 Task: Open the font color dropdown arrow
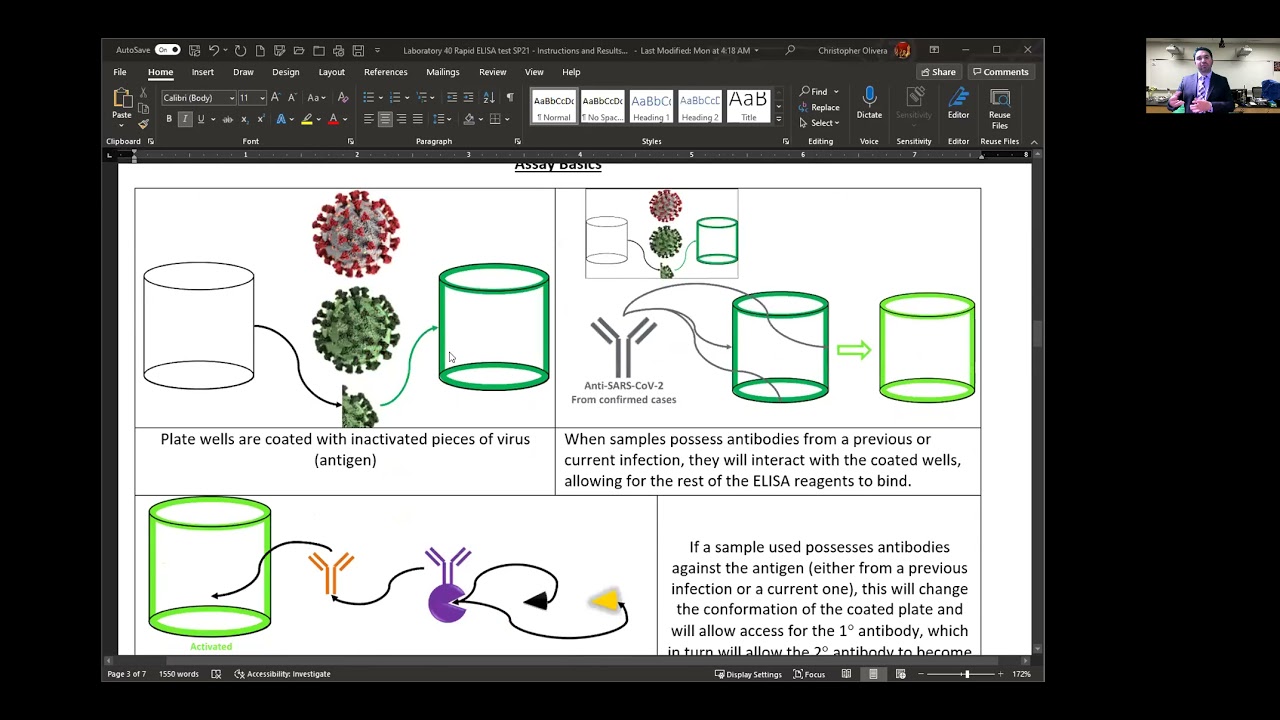pyautogui.click(x=345, y=119)
